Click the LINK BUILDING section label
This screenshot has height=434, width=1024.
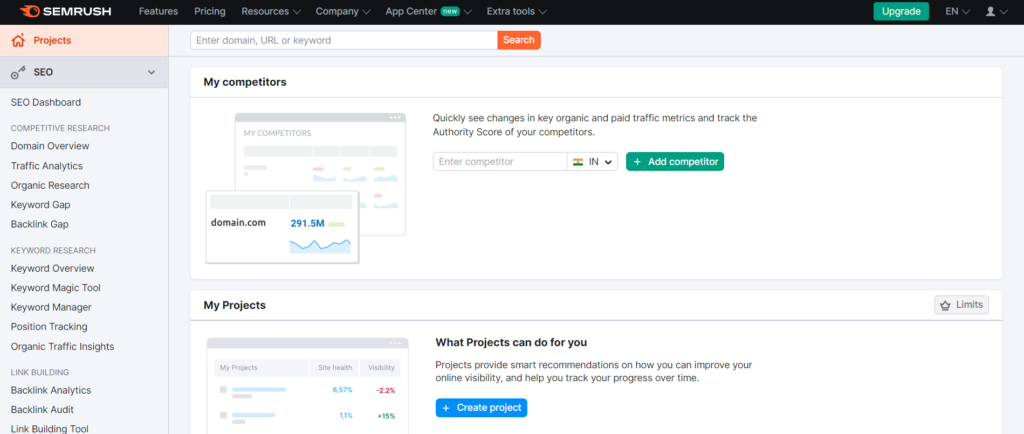coord(40,372)
